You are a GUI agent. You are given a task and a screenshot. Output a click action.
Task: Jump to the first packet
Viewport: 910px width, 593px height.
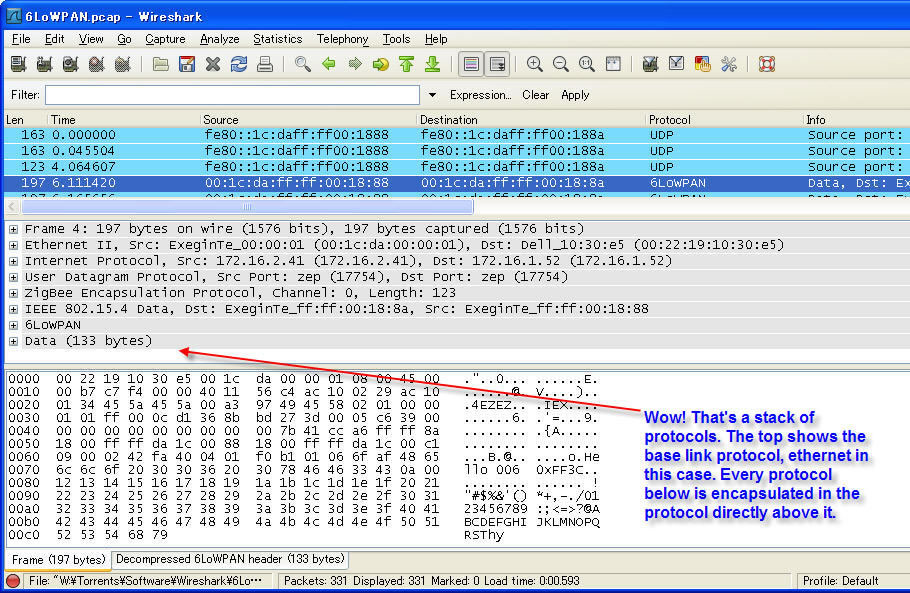[407, 64]
